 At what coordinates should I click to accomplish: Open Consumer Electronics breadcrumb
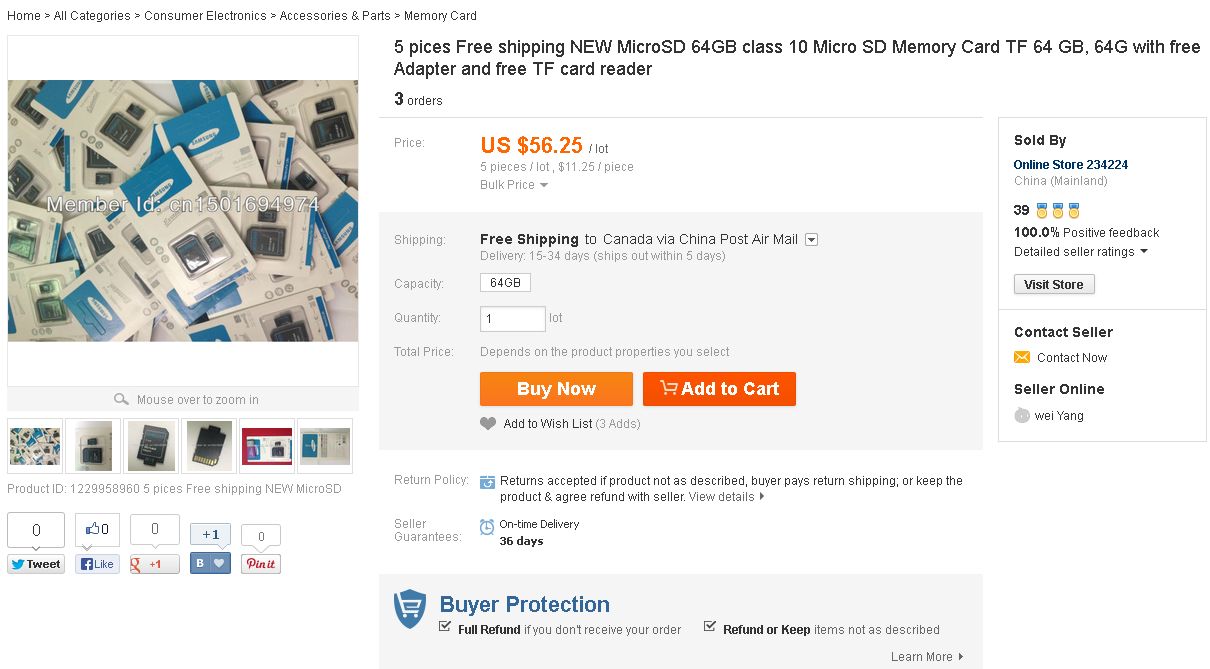[205, 16]
